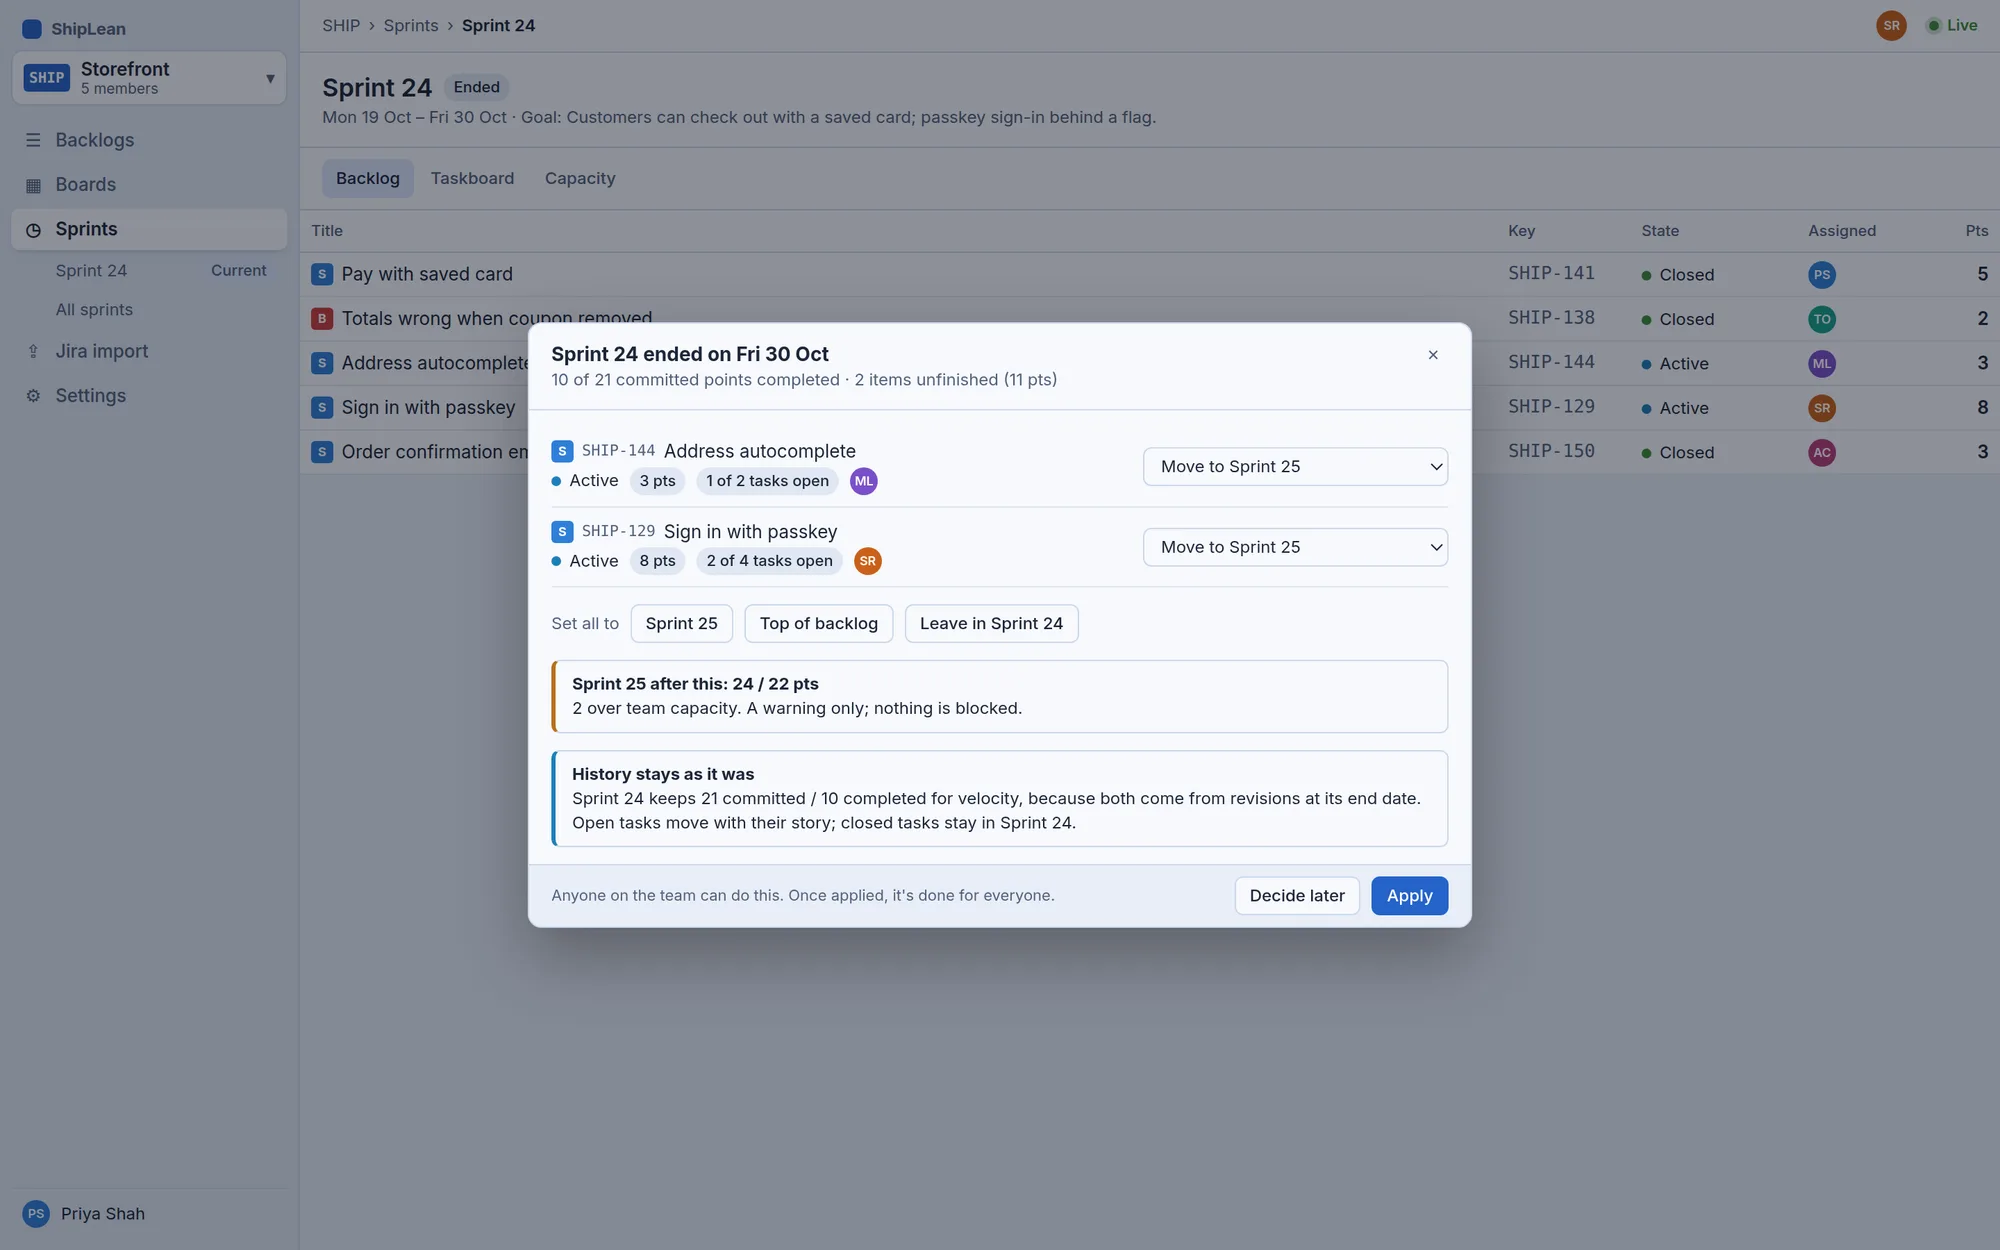Click the Title column header
2000x1250 pixels.
point(327,231)
